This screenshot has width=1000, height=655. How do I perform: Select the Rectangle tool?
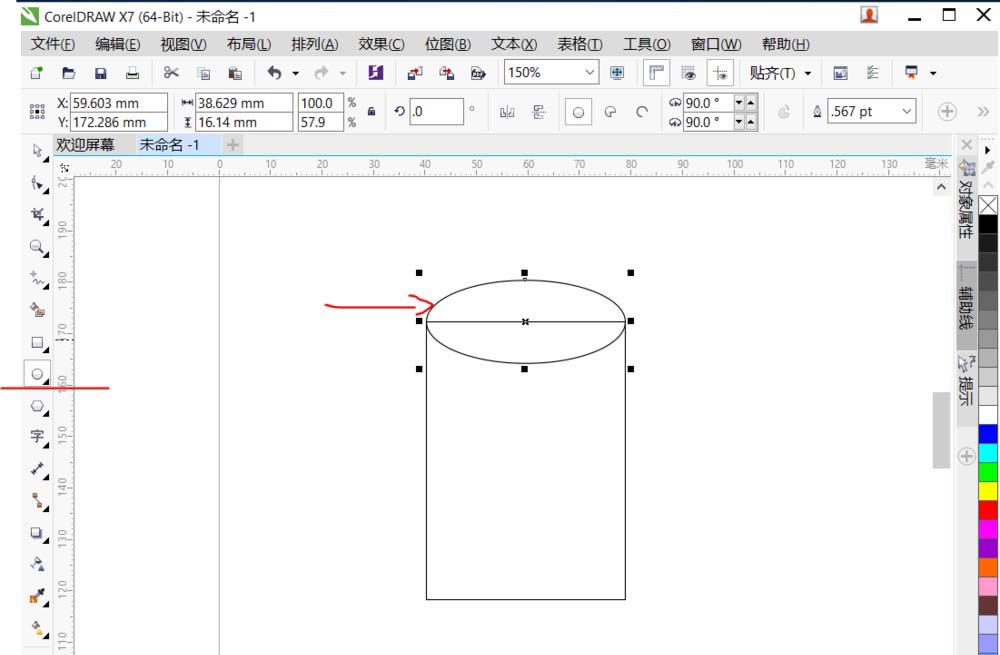click(37, 341)
